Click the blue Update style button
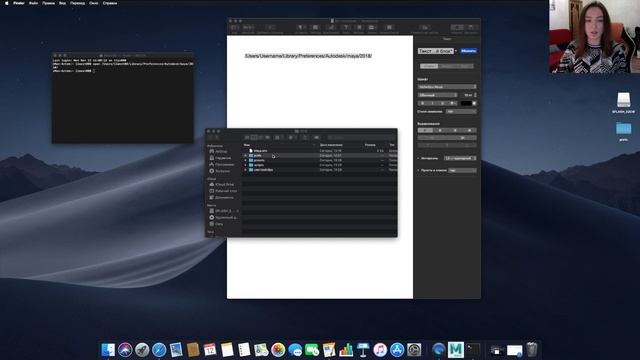The width and height of the screenshot is (640, 360). pyautogui.click(x=468, y=51)
